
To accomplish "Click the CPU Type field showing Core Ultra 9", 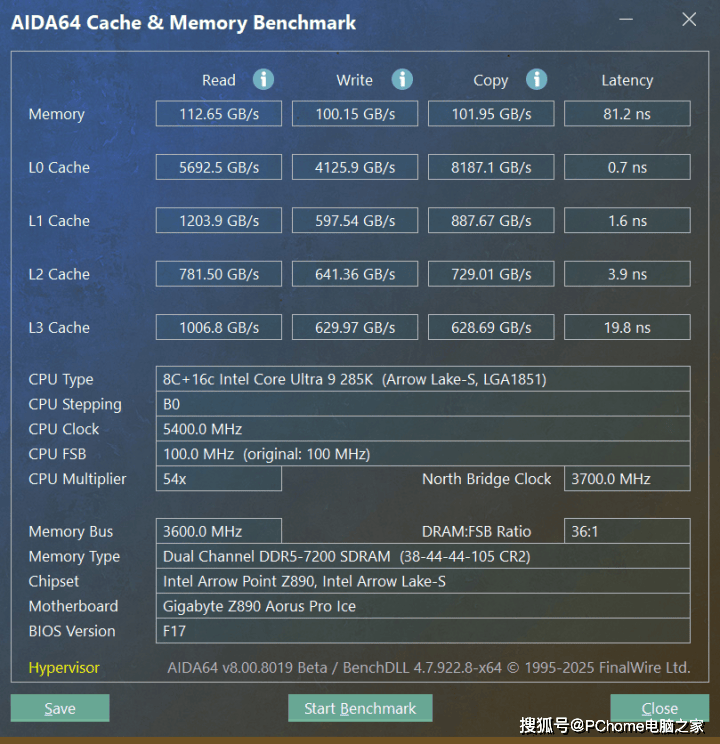I will coord(424,379).
